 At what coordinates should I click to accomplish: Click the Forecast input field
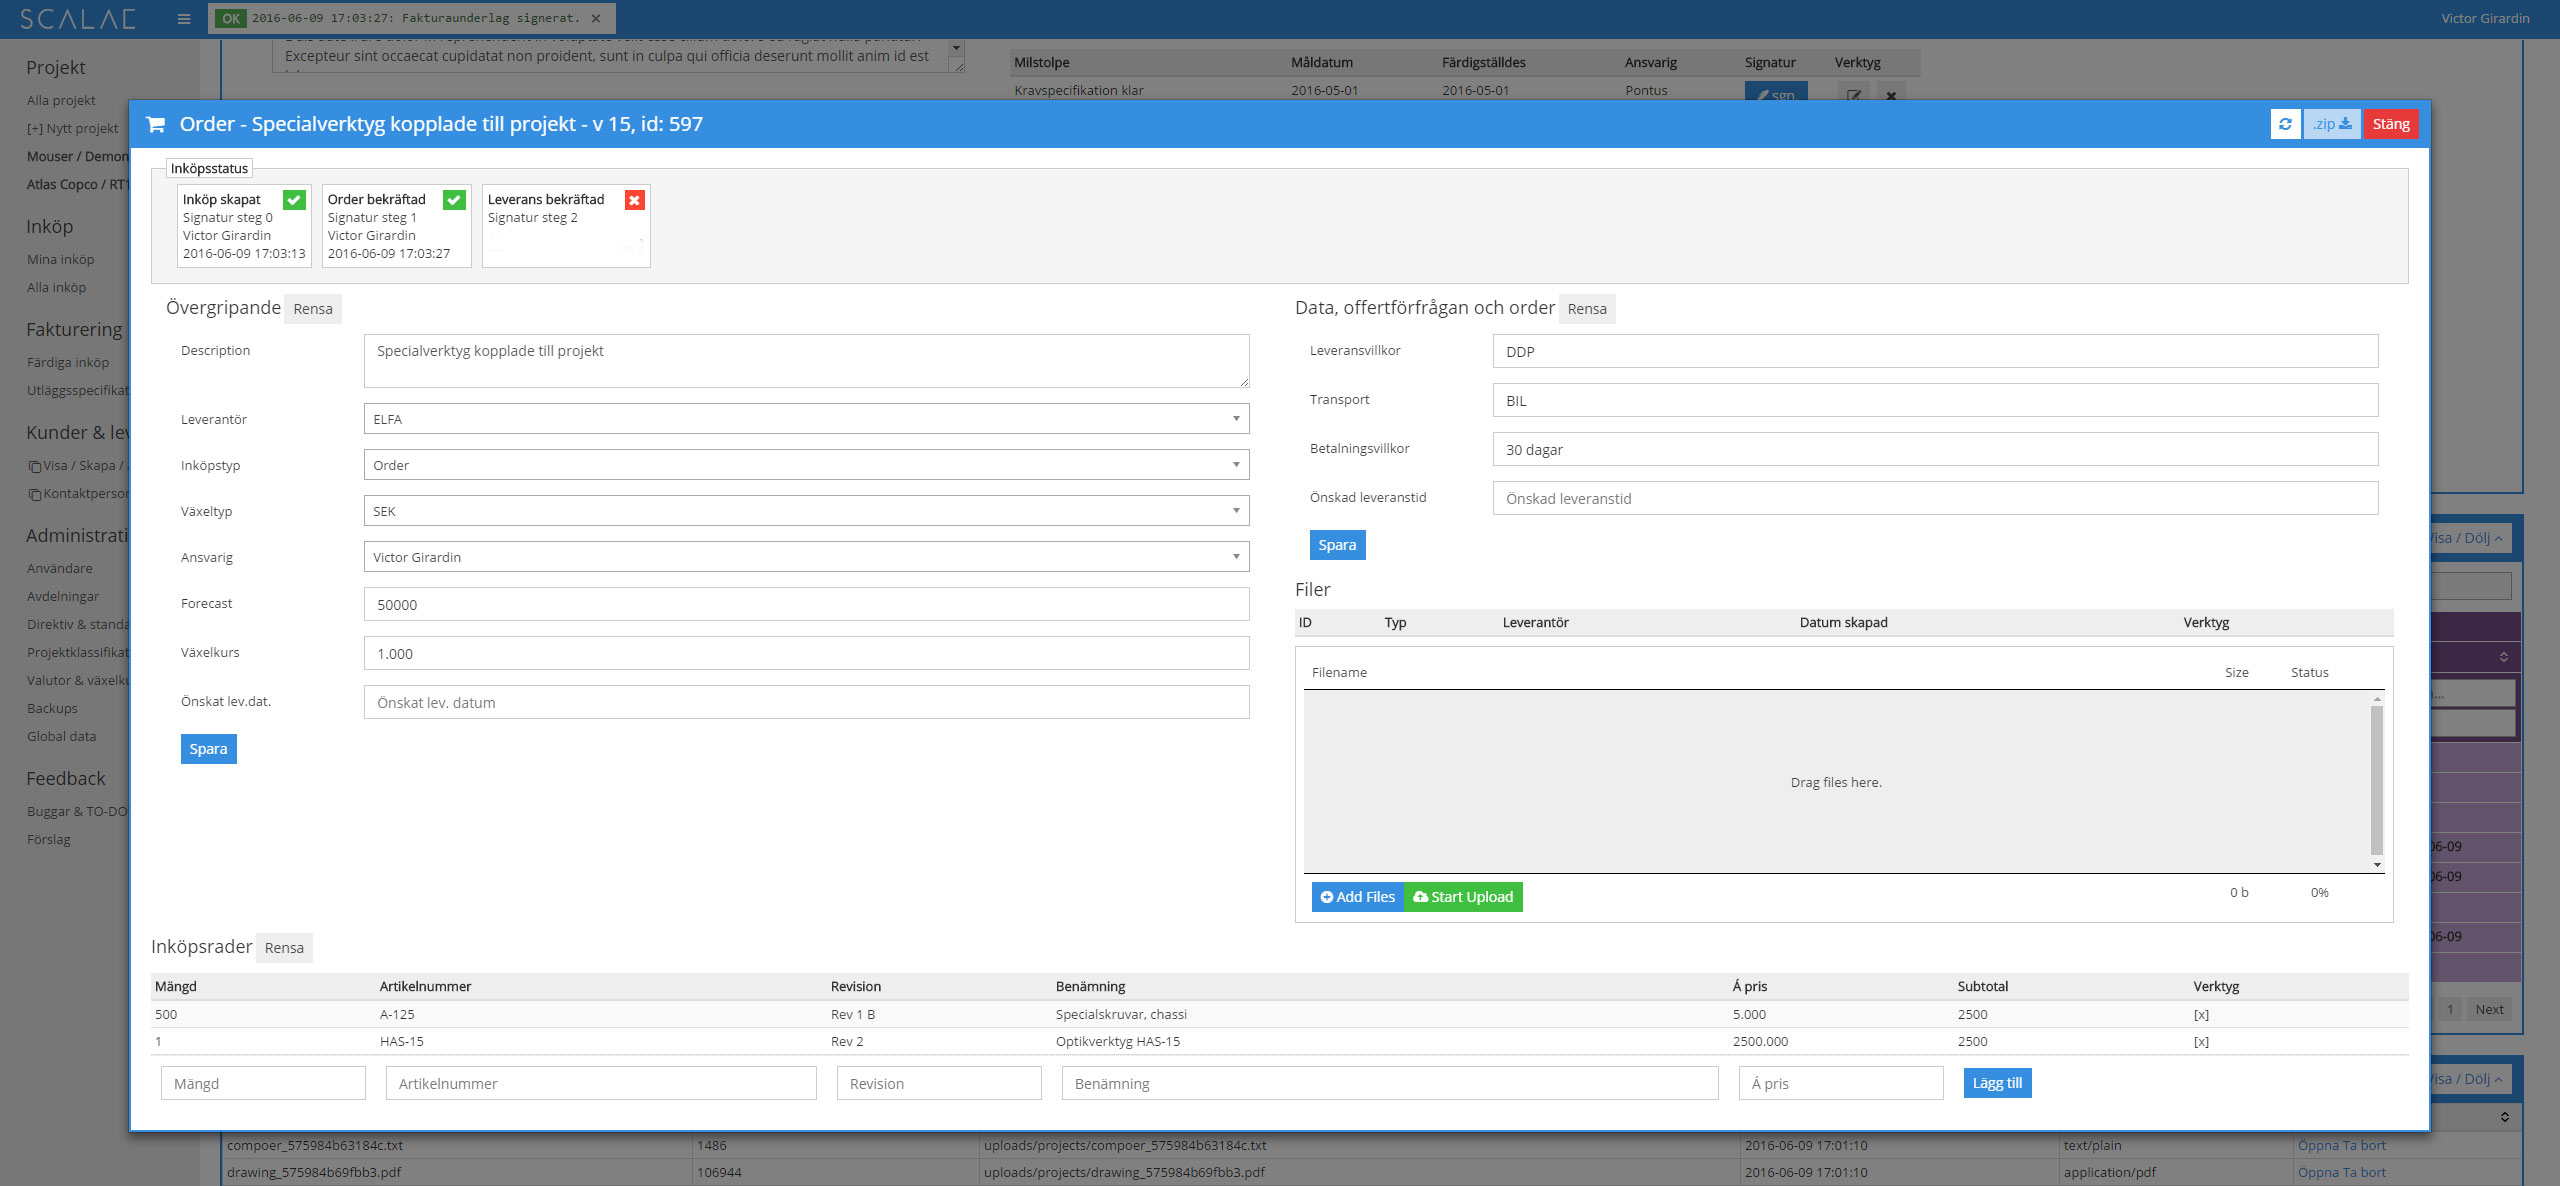coord(806,604)
